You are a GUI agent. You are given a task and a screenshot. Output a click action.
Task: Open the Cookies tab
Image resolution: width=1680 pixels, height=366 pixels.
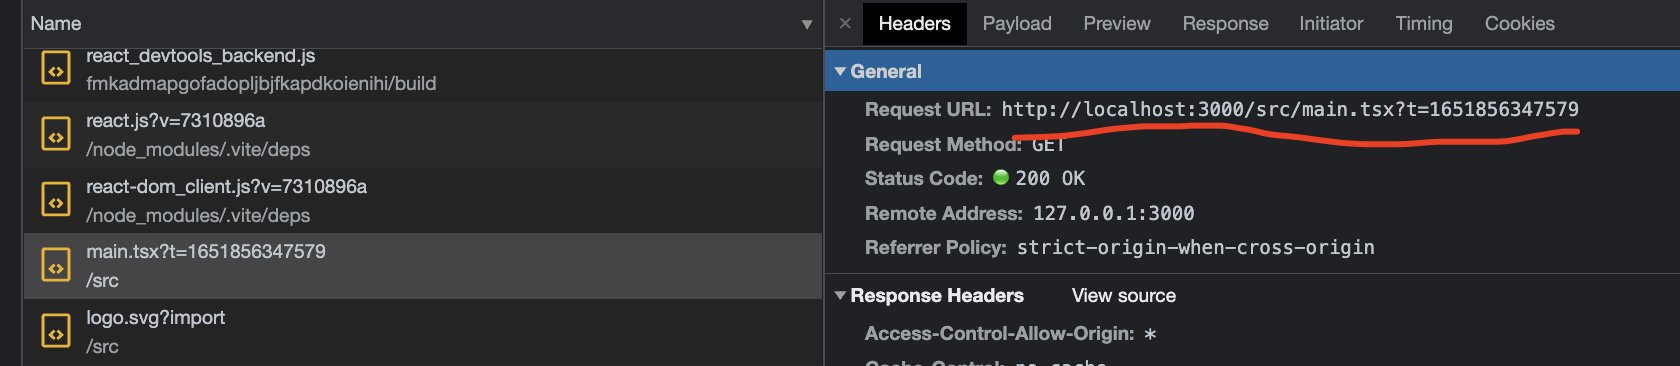click(x=1519, y=23)
